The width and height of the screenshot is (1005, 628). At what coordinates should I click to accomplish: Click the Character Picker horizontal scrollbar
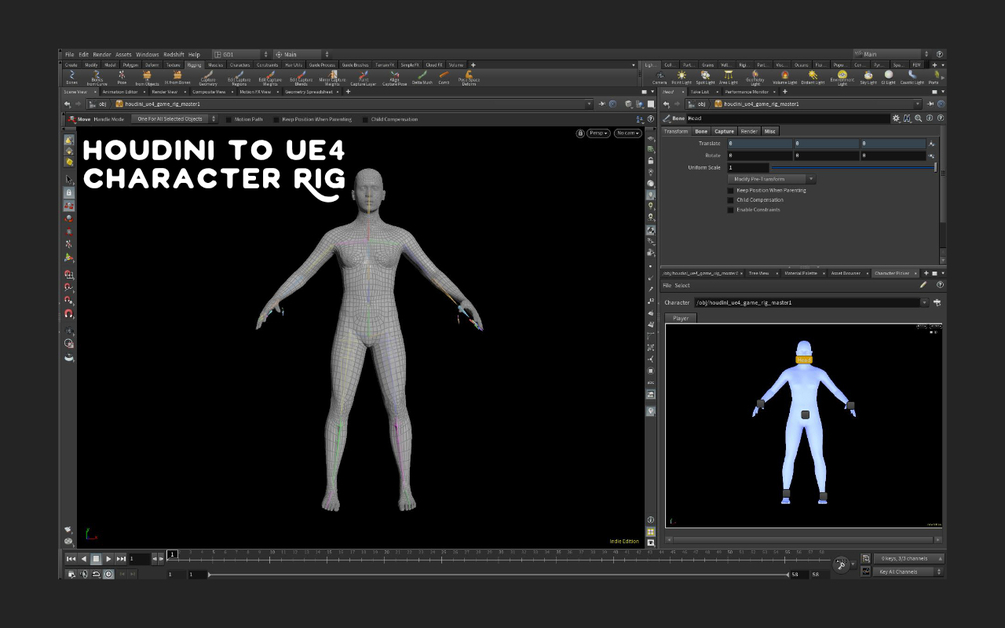click(x=803, y=540)
